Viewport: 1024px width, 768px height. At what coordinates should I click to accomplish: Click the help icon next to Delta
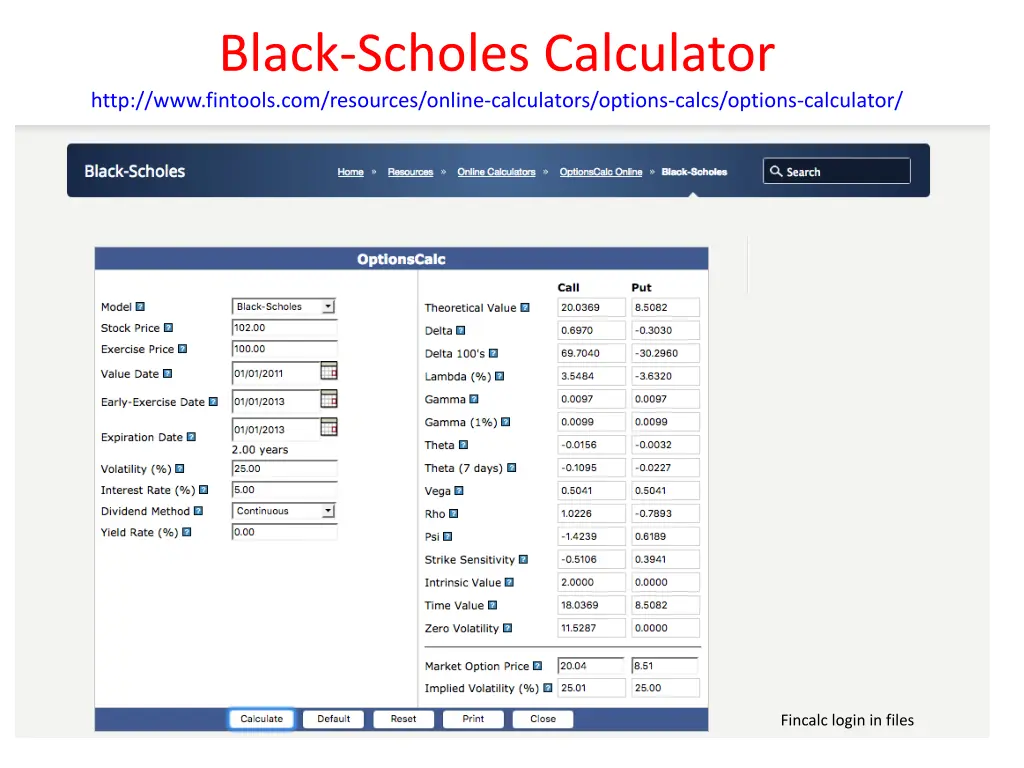[461, 330]
